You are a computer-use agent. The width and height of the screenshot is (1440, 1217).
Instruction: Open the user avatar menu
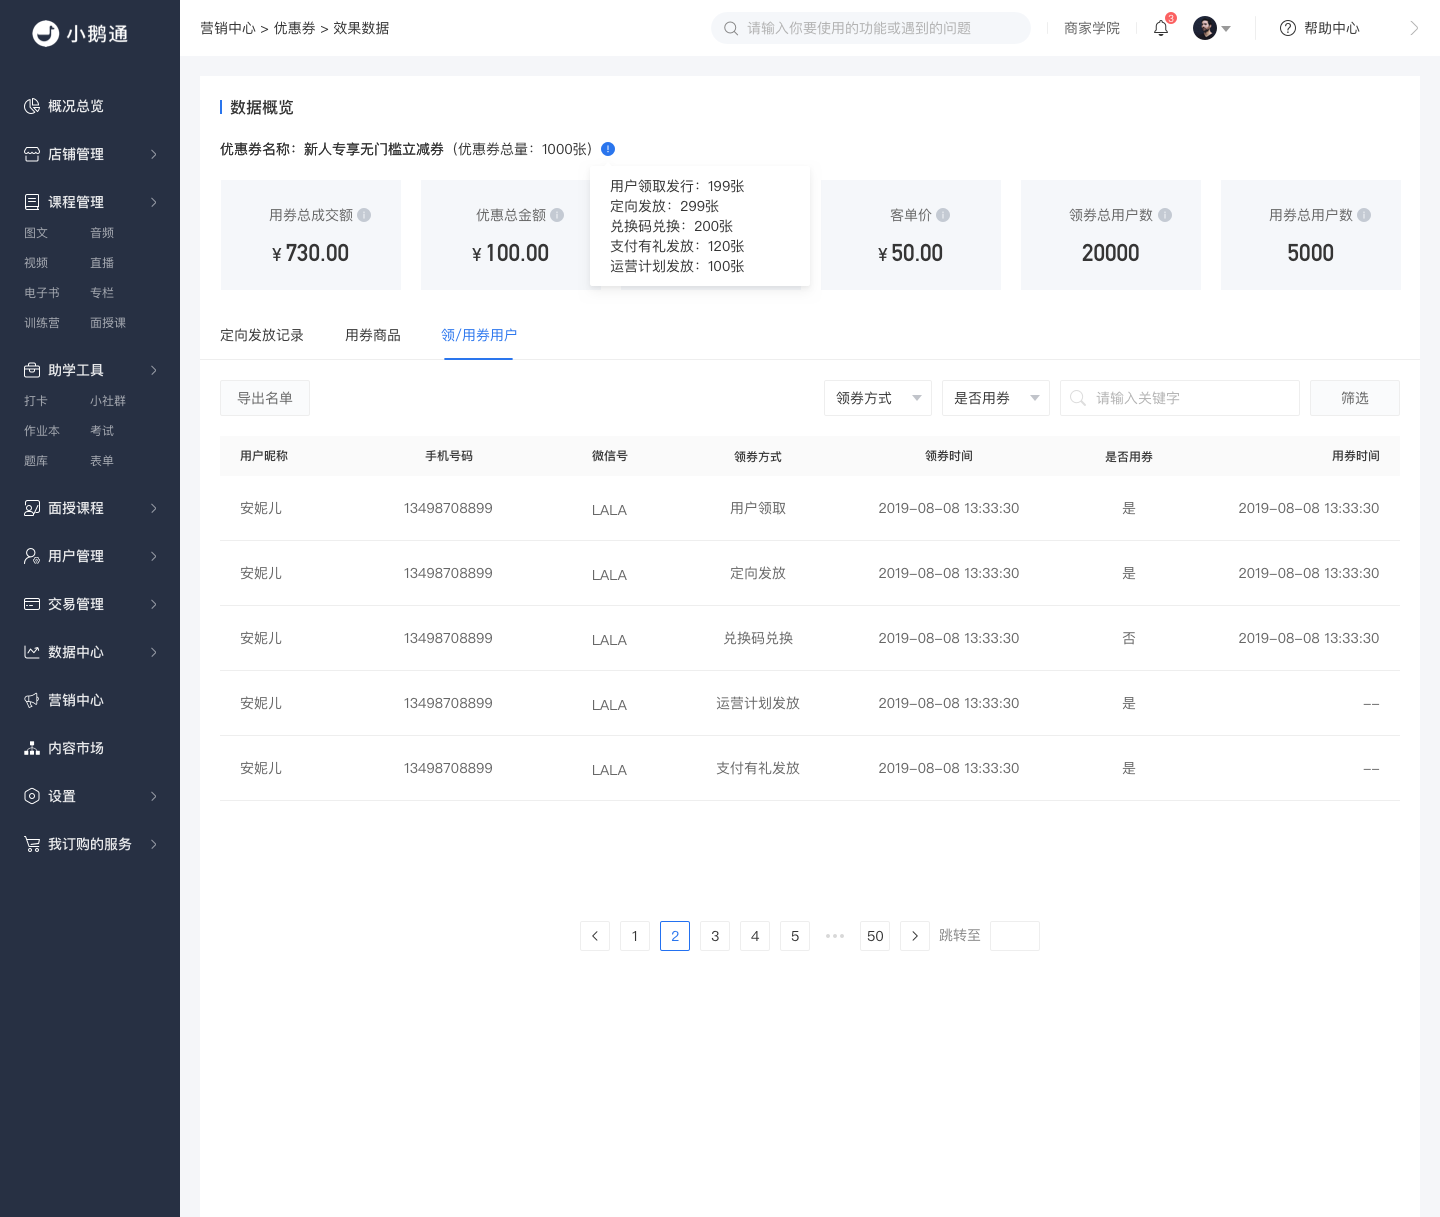coord(1211,28)
